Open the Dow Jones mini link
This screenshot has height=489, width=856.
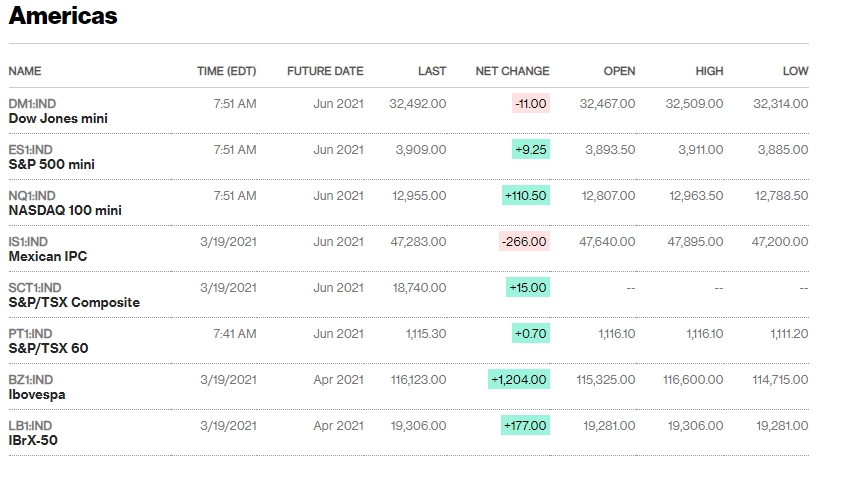click(x=58, y=118)
